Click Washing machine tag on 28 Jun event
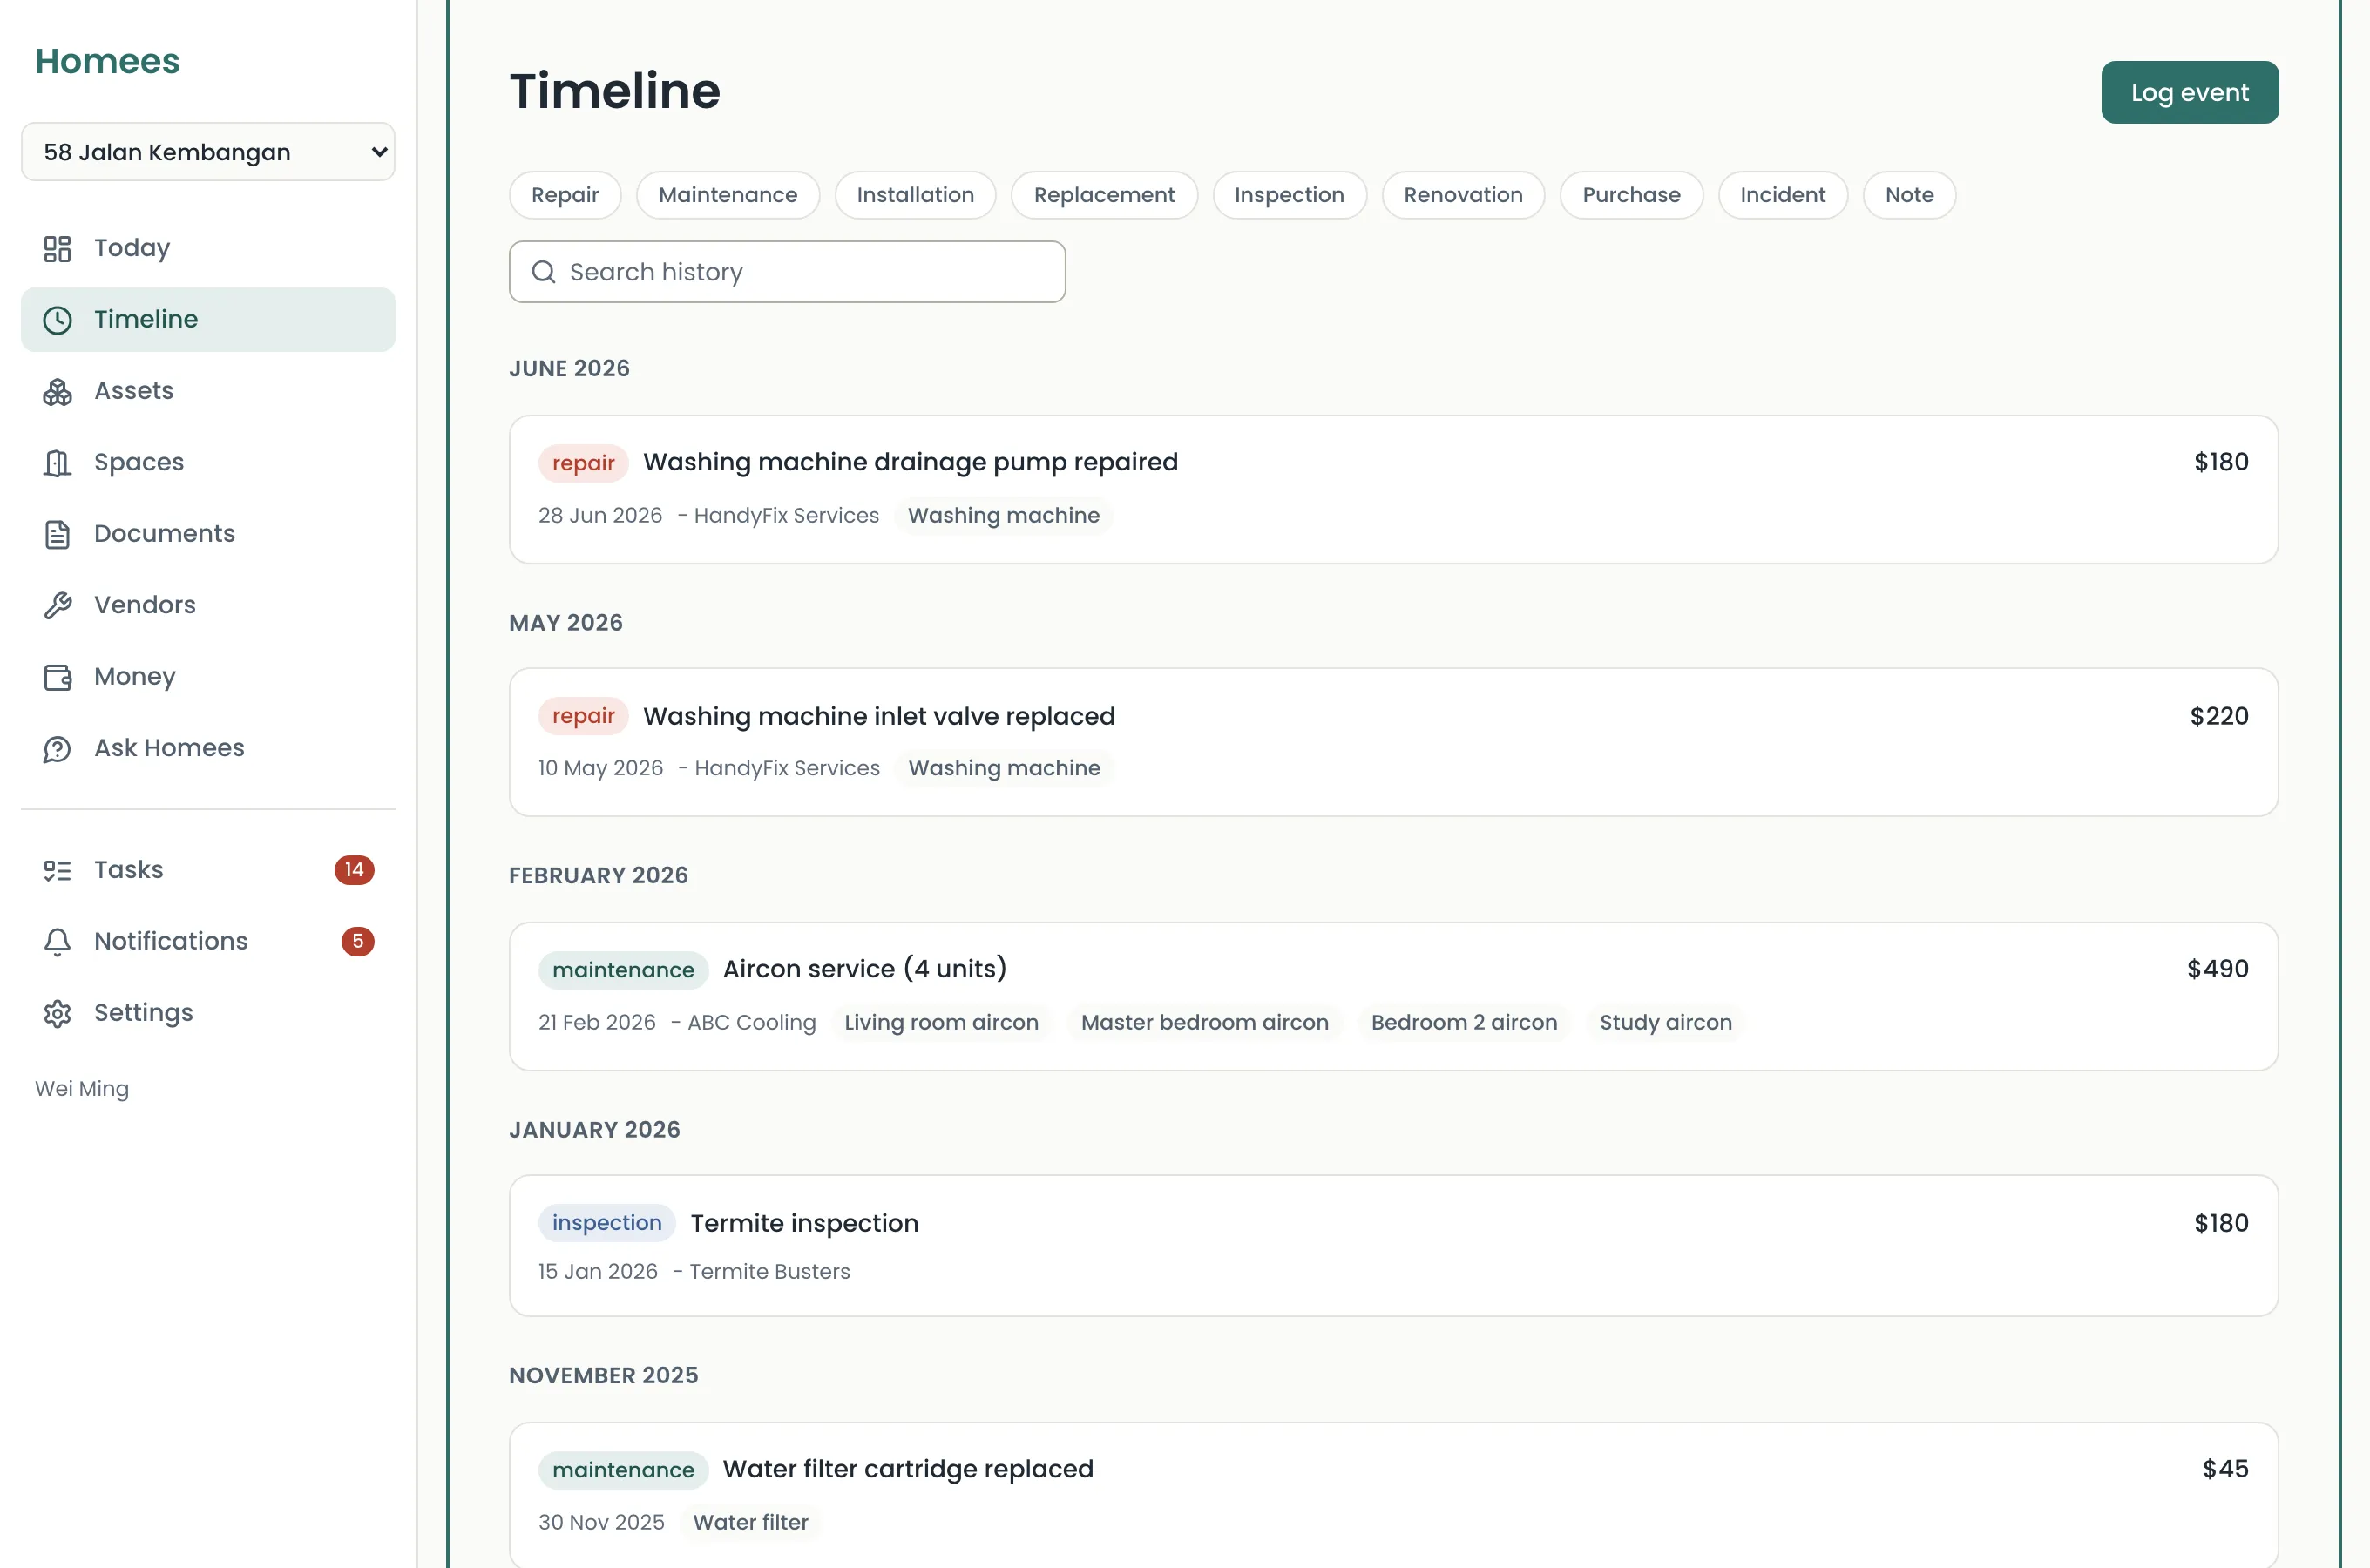The width and height of the screenshot is (2370, 1568). (1003, 516)
